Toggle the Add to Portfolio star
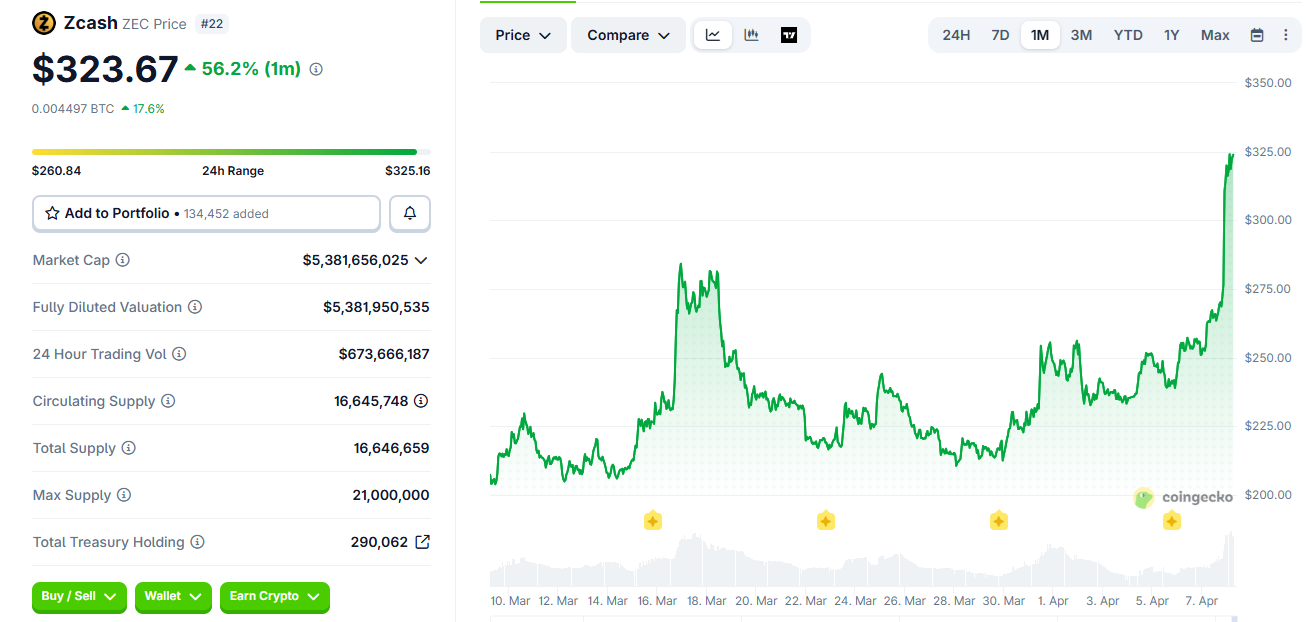Viewport: 1307px width, 622px height. tap(52, 213)
